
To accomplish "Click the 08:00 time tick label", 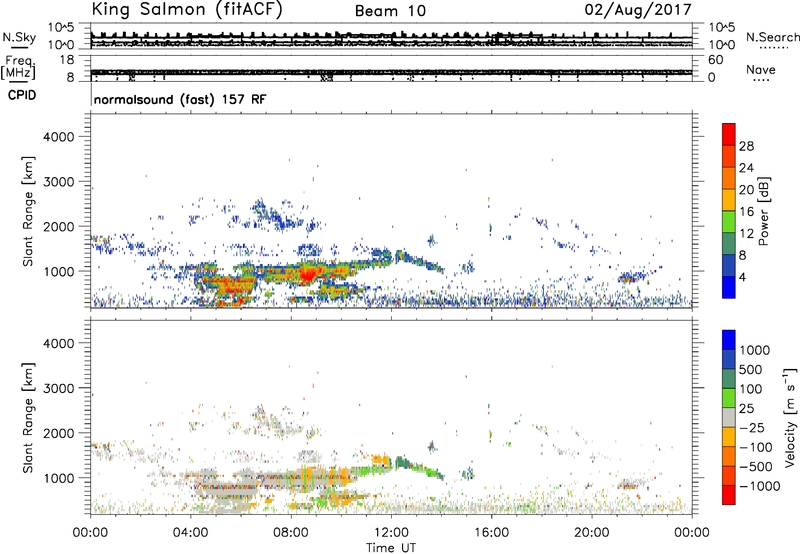I will [x=290, y=533].
